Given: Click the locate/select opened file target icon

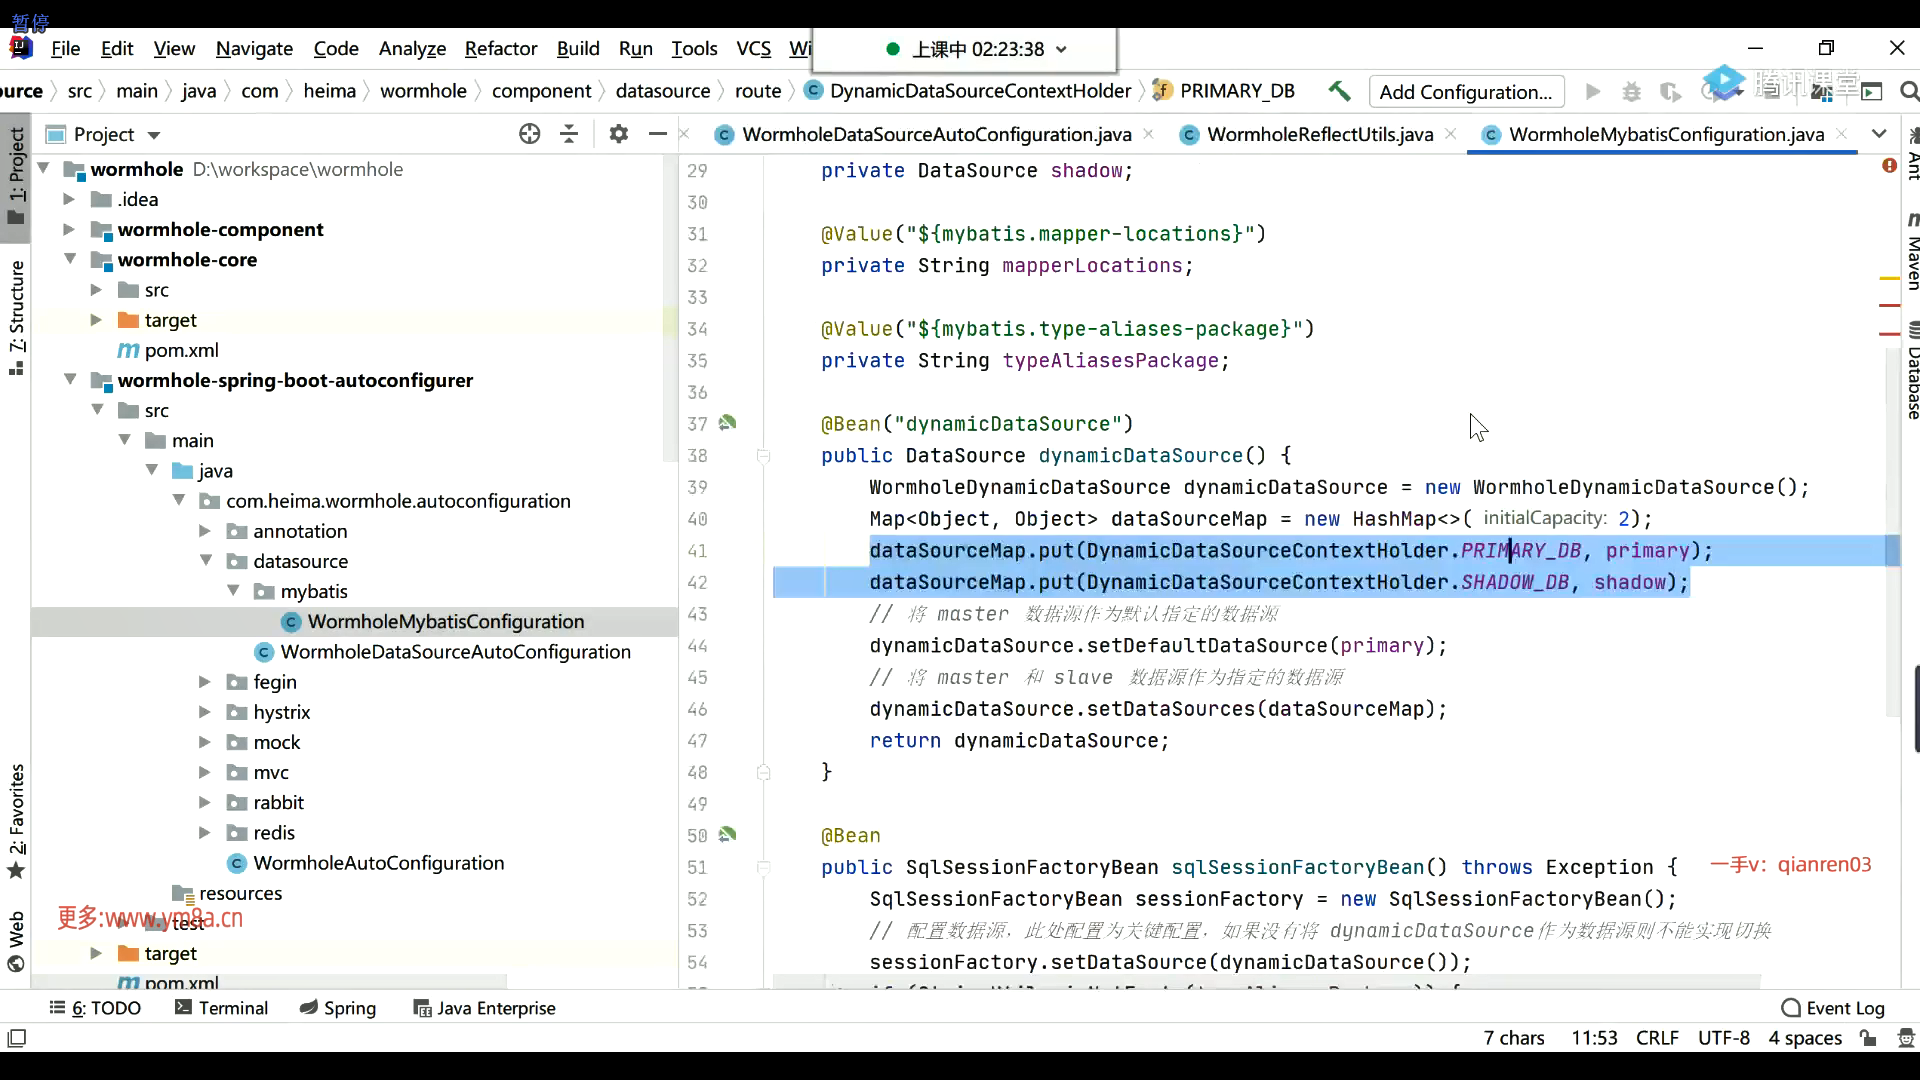Looking at the screenshot, I should pos(529,134).
